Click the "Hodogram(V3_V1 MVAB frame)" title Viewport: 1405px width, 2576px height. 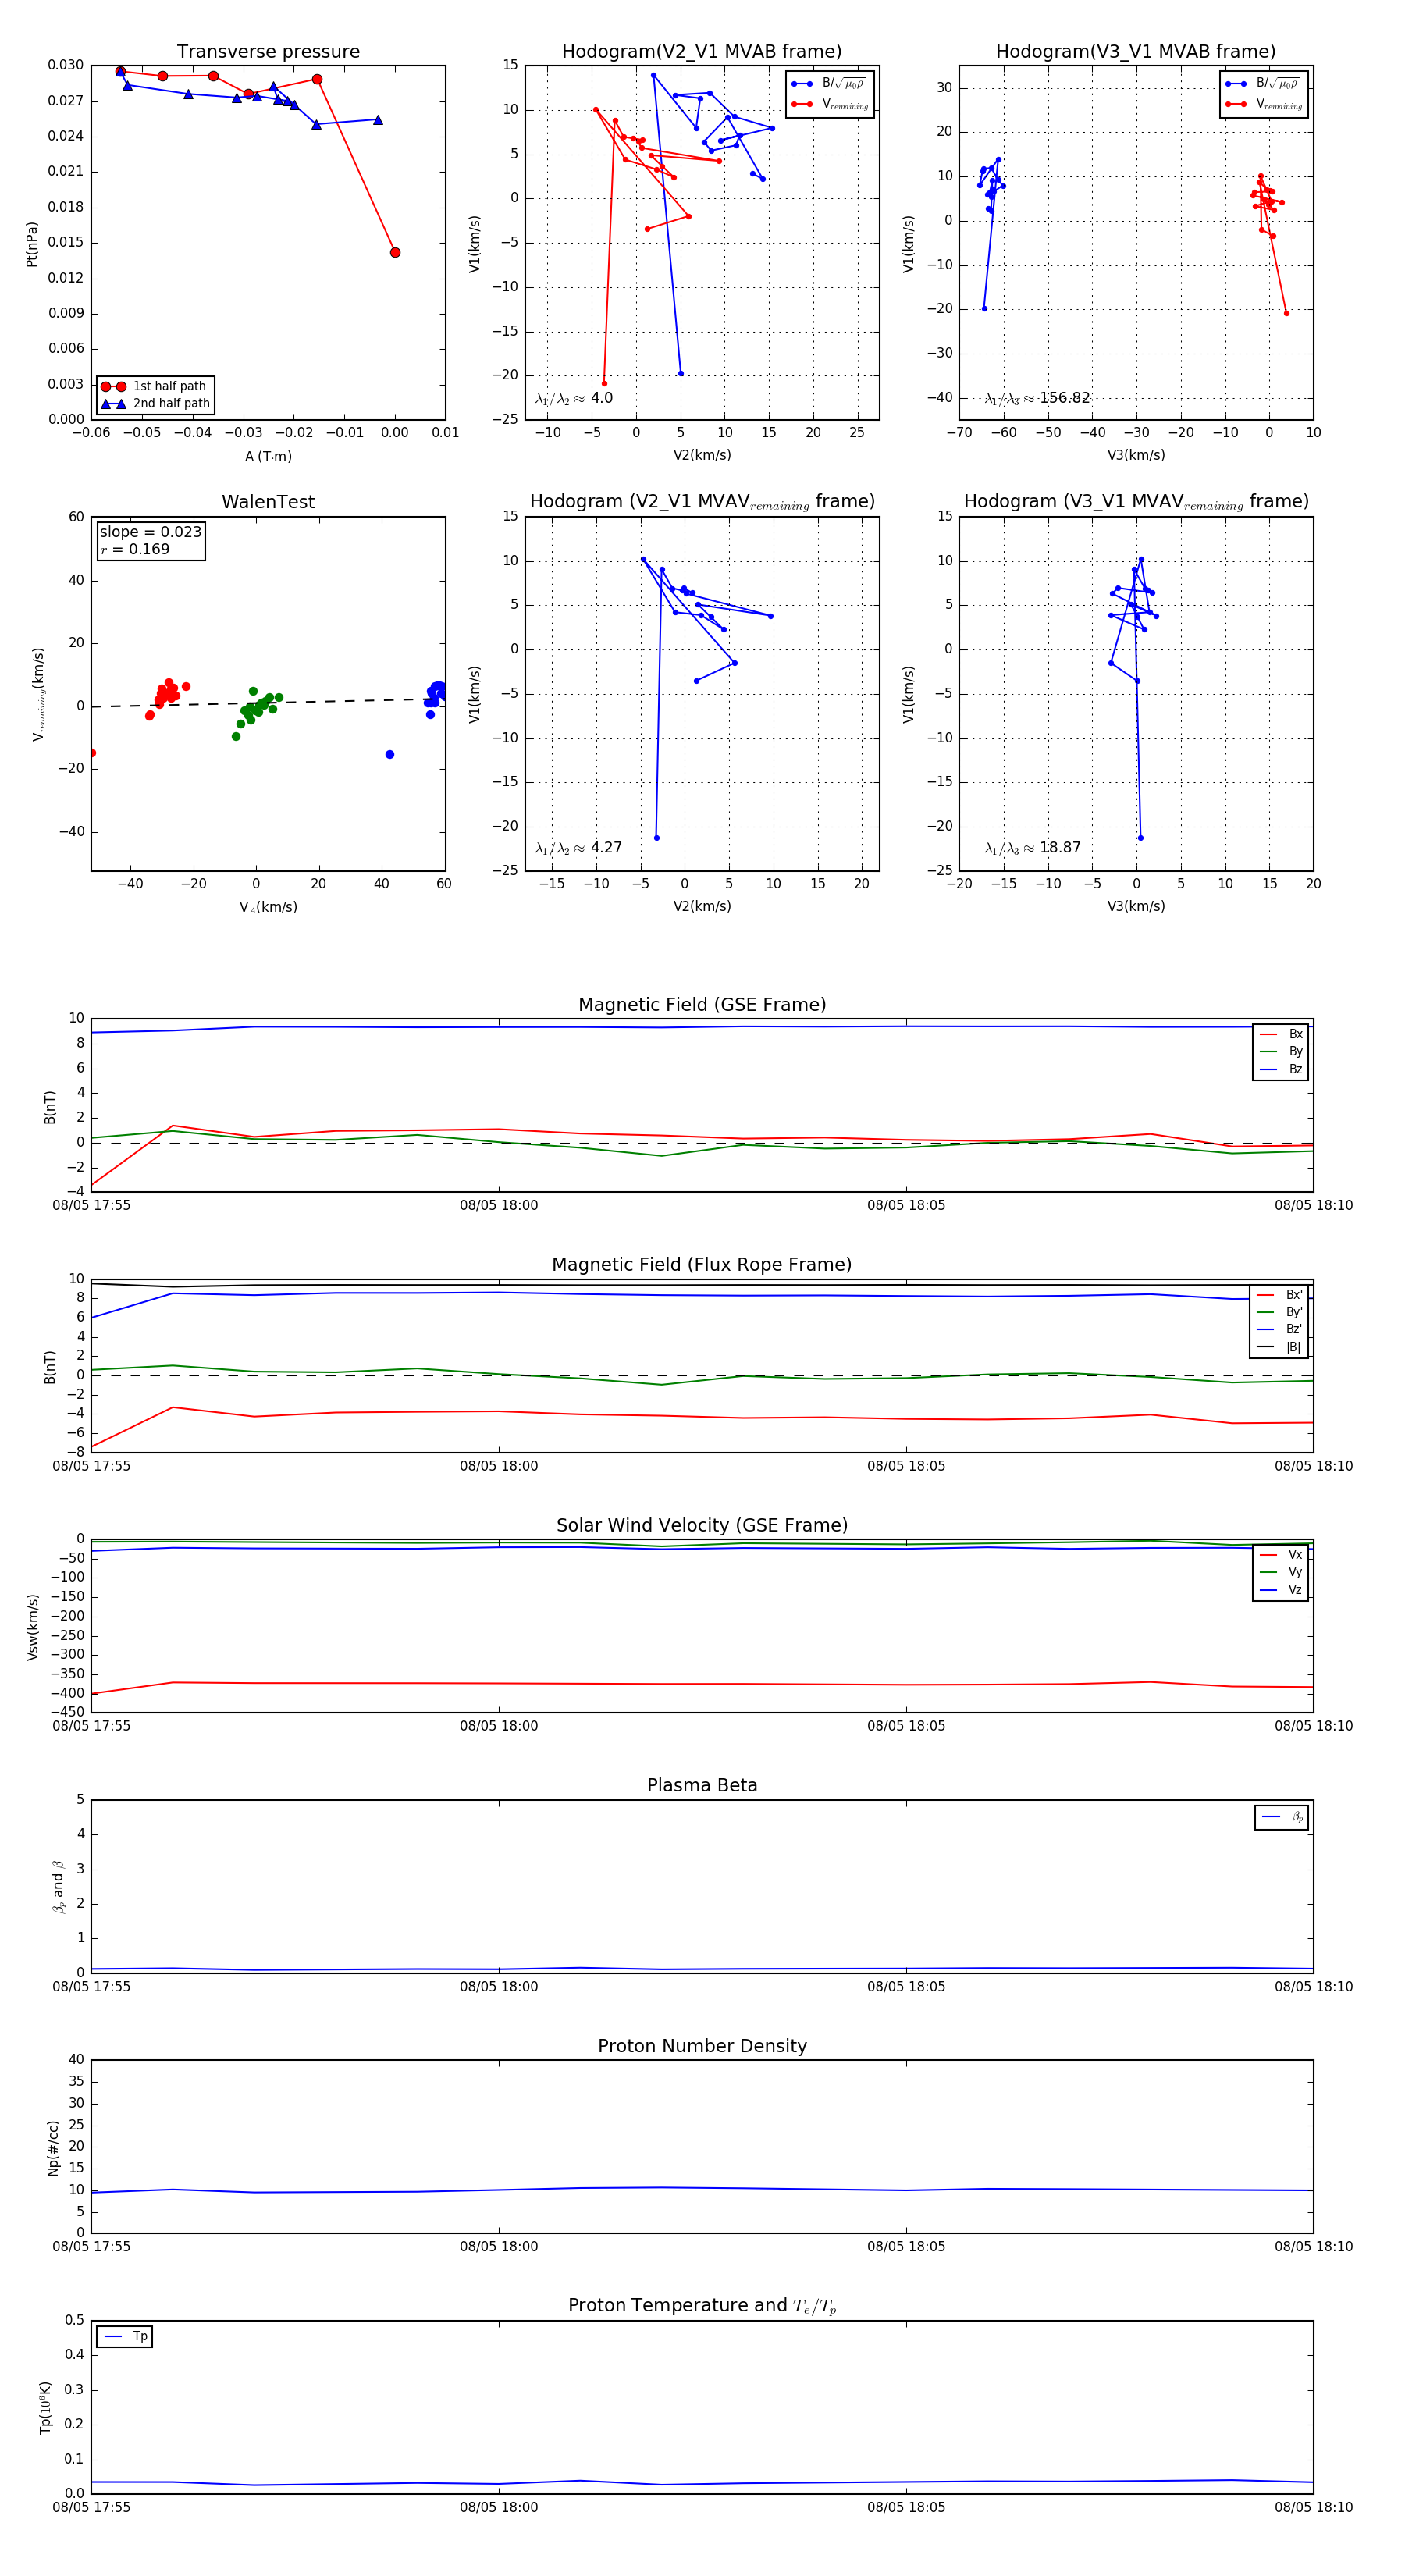point(1135,52)
